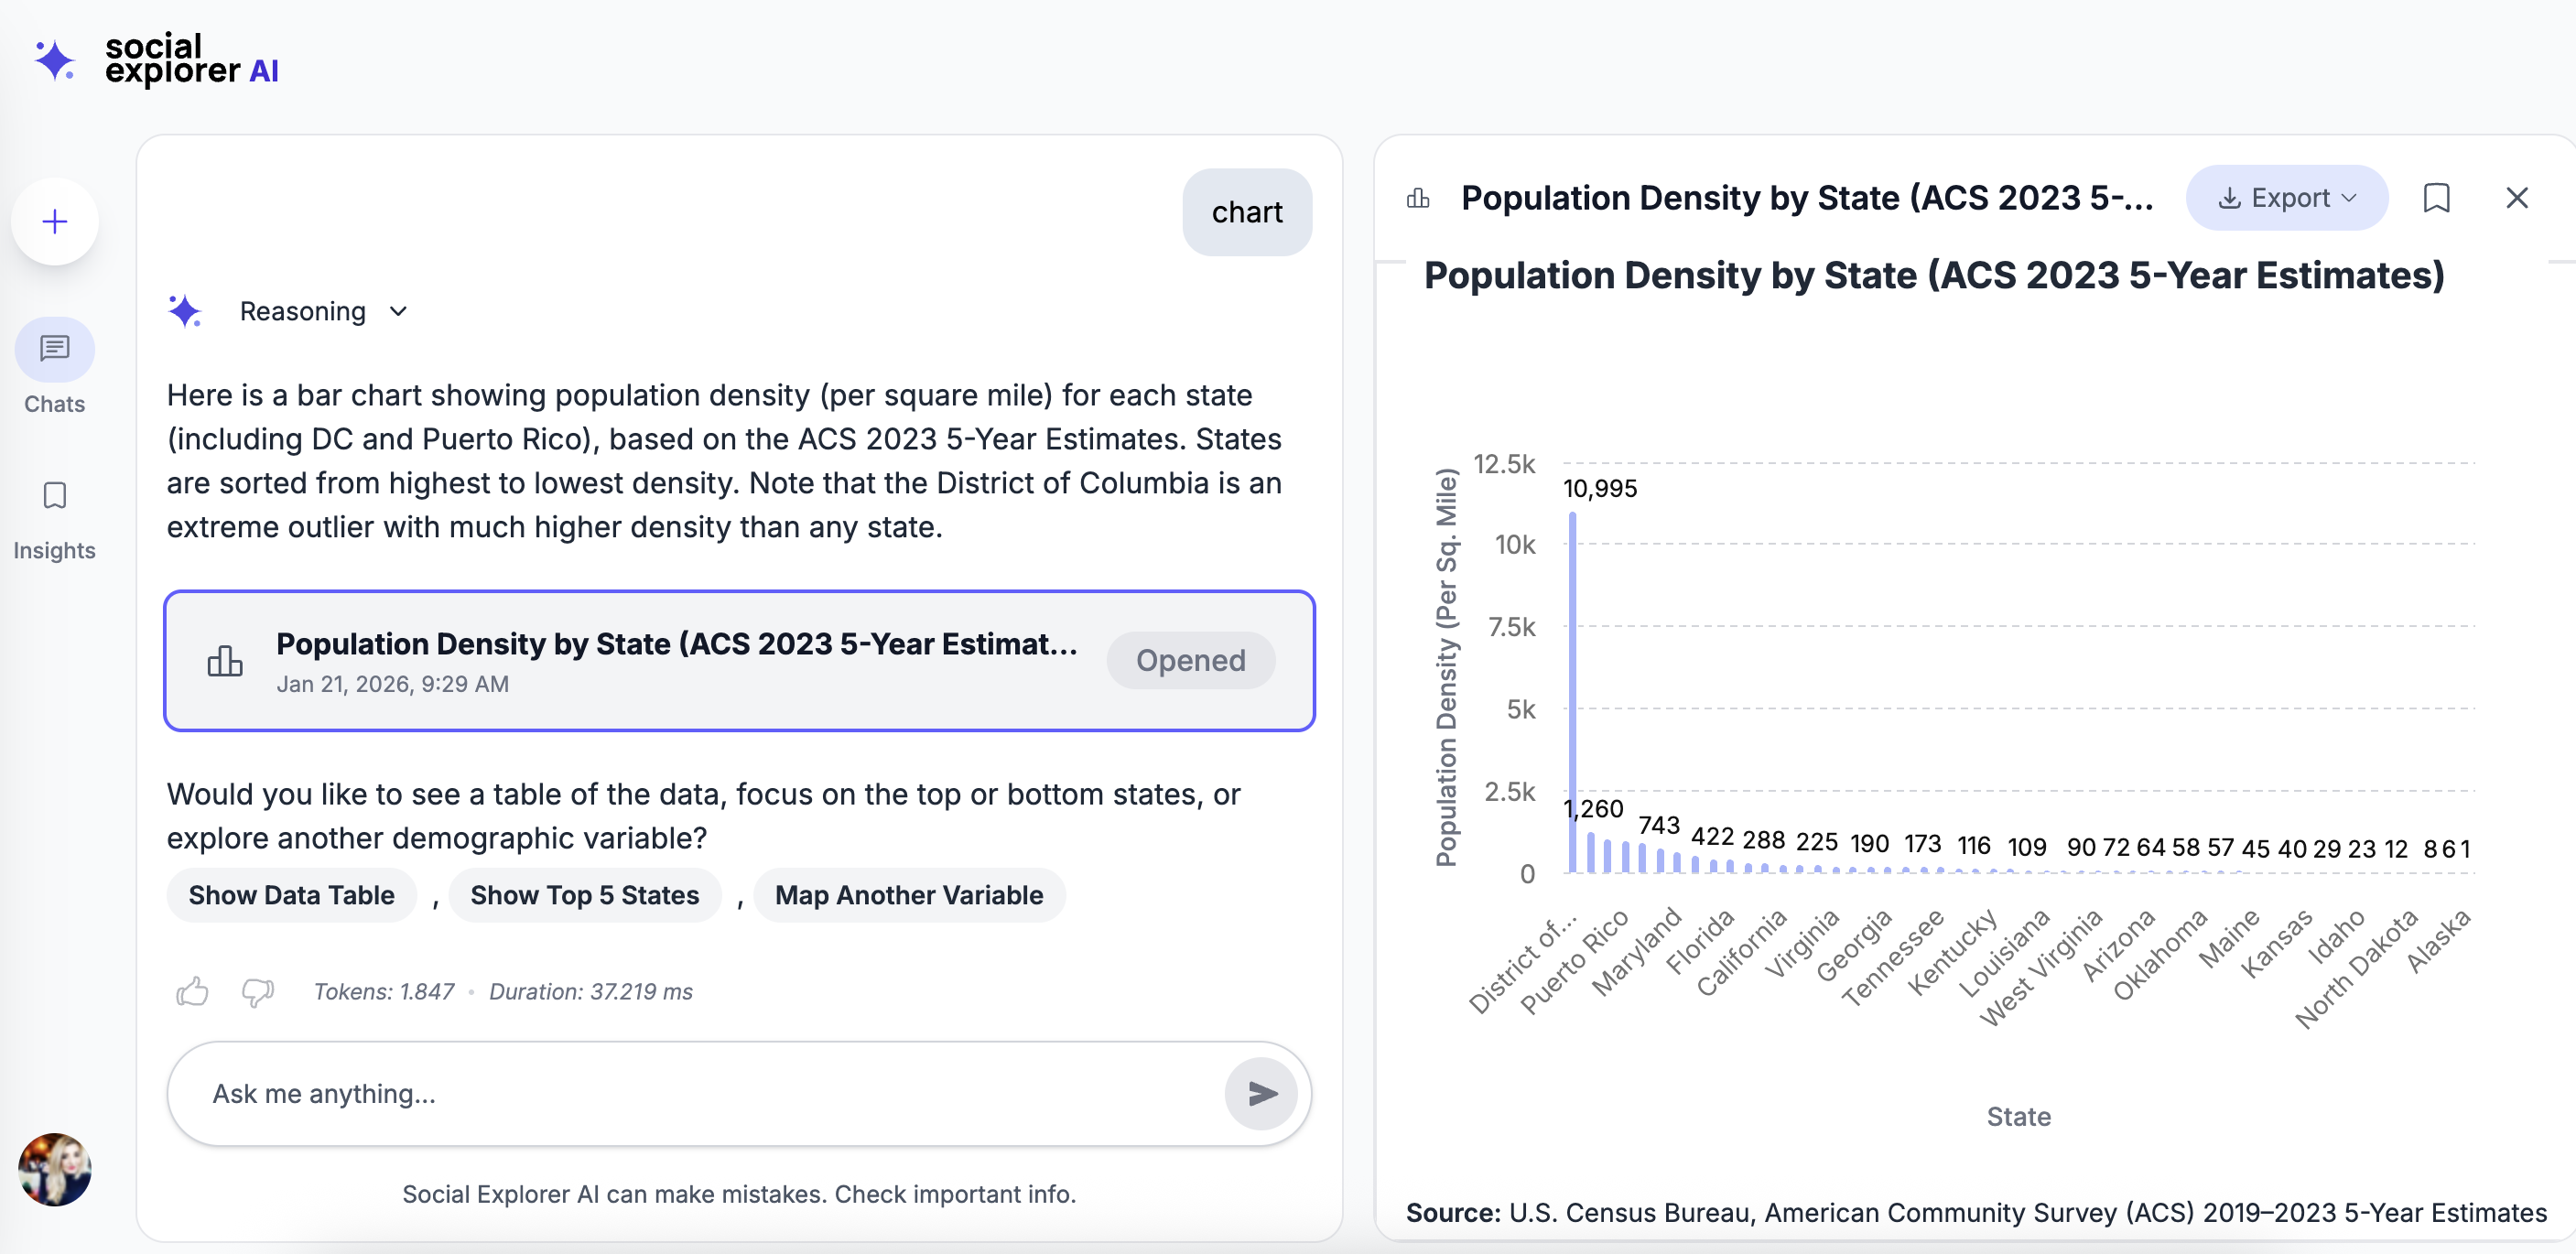Click the Opened chart status button
Screen dimensions: 2576x1254
click(x=1190, y=660)
